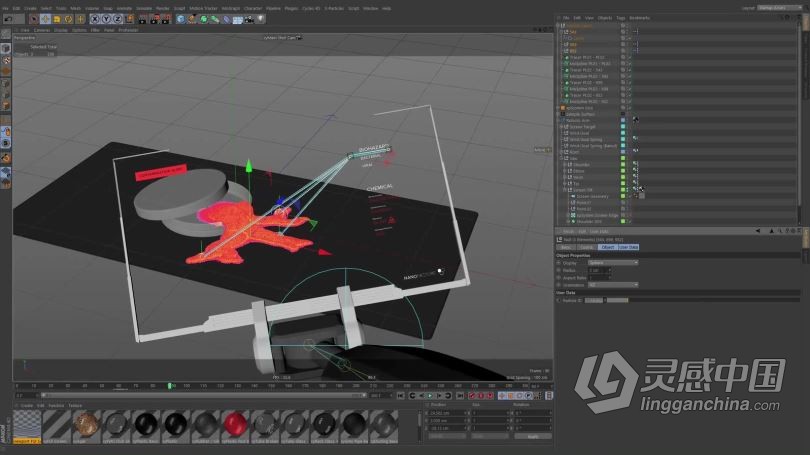
Task: Collapse the Screen Tilt hierarchy
Action: (x=565, y=190)
